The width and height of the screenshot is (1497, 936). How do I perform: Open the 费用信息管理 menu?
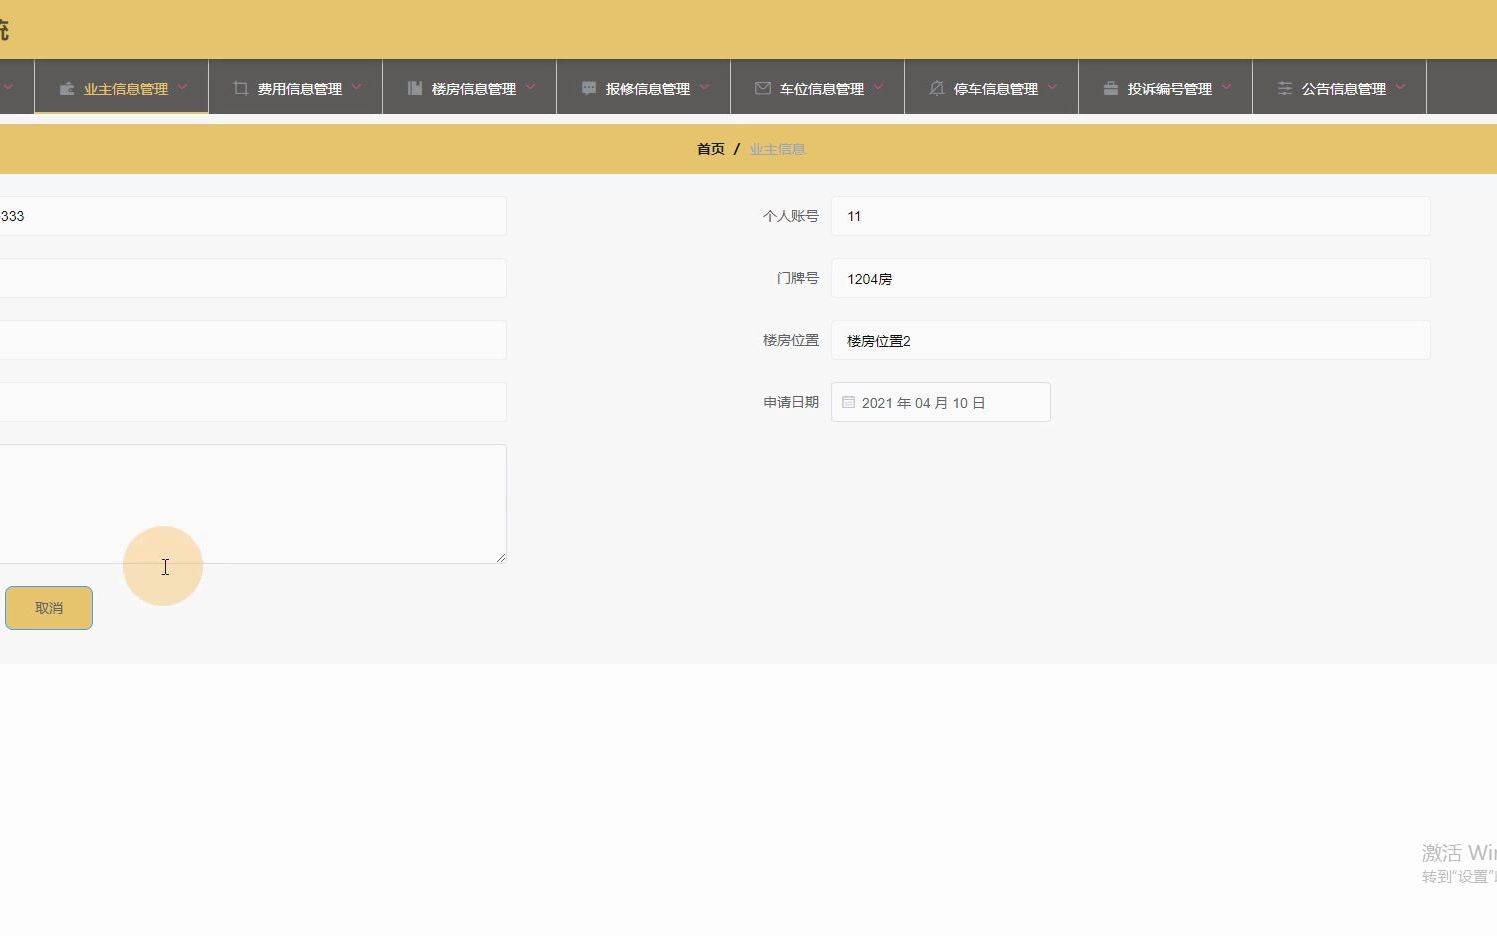click(296, 88)
